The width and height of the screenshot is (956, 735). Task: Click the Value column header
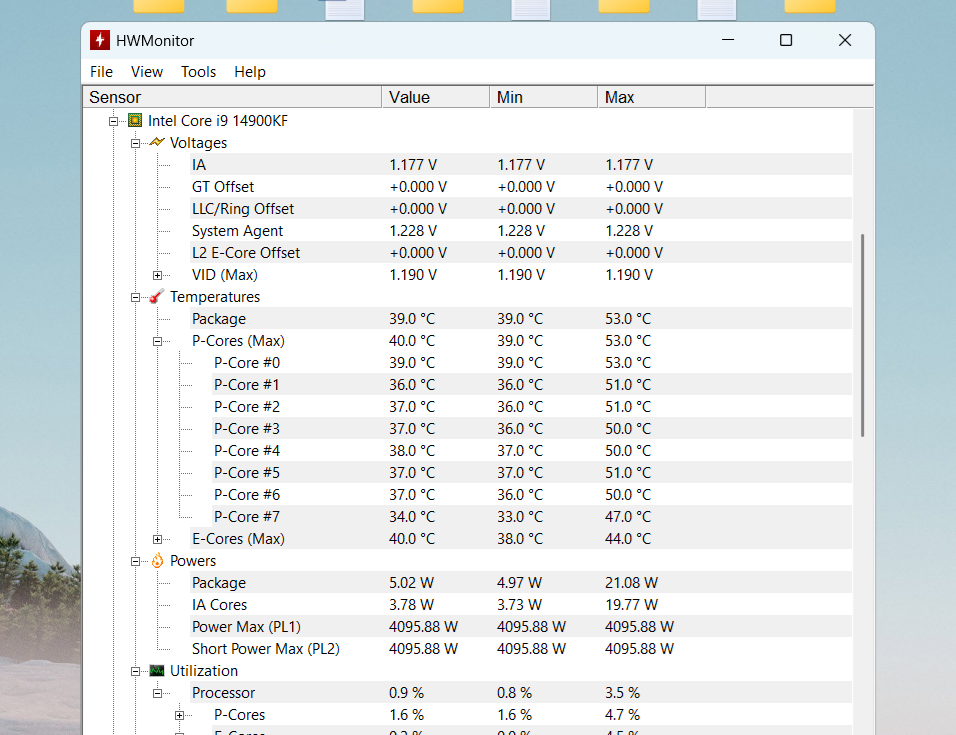click(436, 97)
